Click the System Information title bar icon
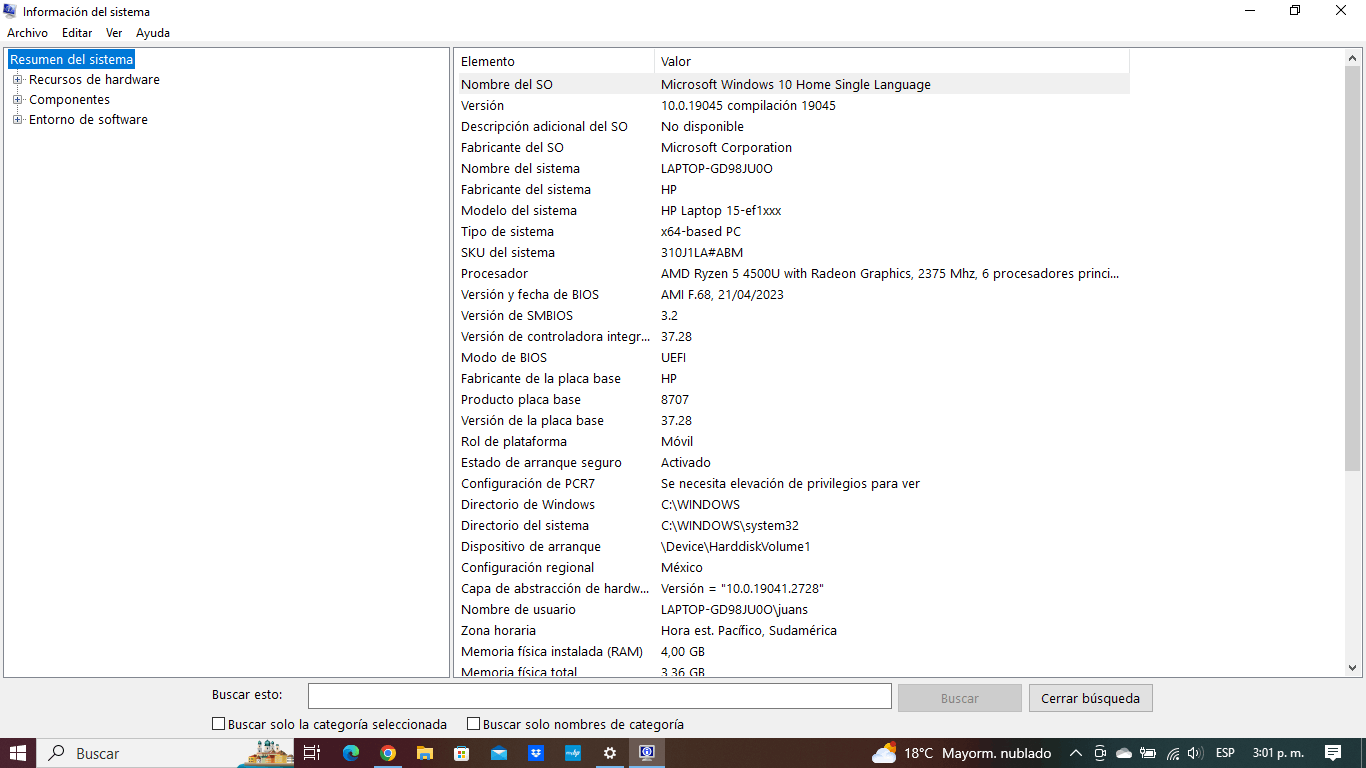 coord(10,11)
